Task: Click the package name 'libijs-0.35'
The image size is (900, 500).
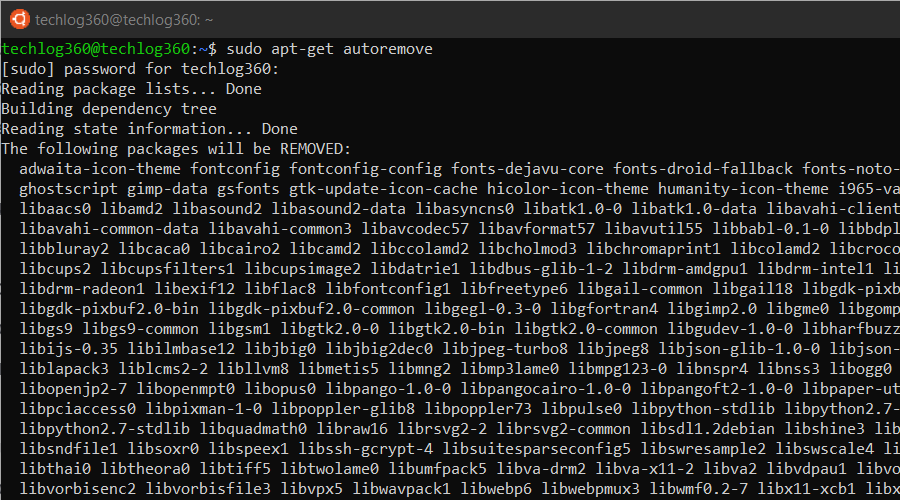Action: pyautogui.click(x=68, y=350)
